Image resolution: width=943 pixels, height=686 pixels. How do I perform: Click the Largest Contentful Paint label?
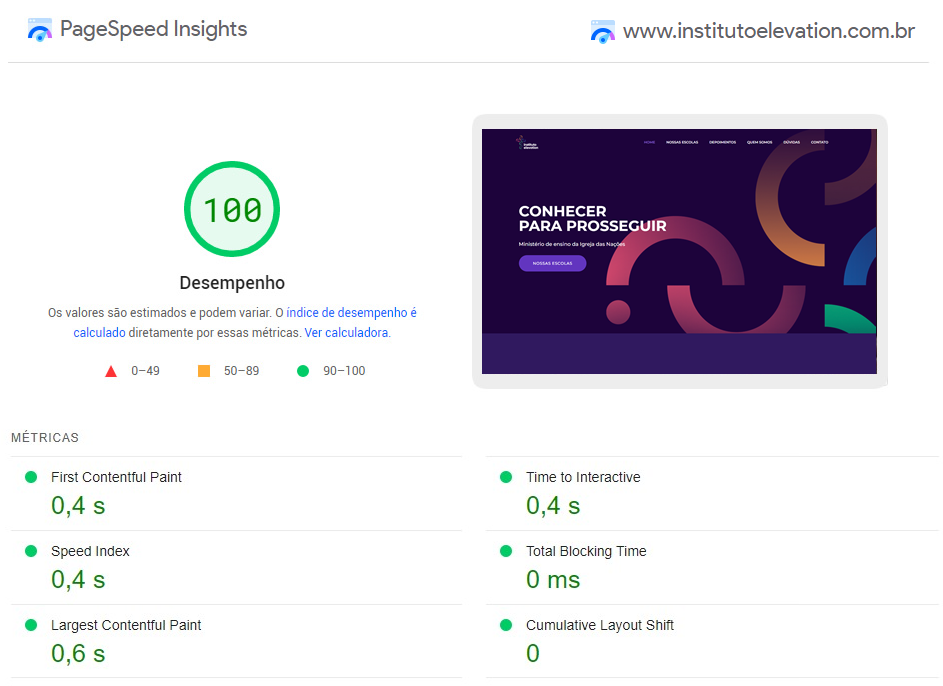126,625
